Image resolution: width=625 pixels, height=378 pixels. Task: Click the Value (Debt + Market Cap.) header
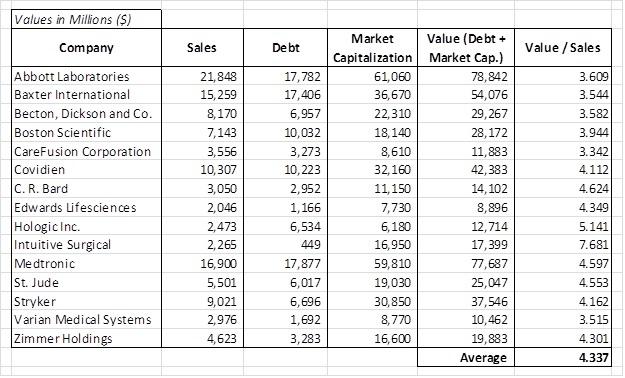(x=466, y=47)
